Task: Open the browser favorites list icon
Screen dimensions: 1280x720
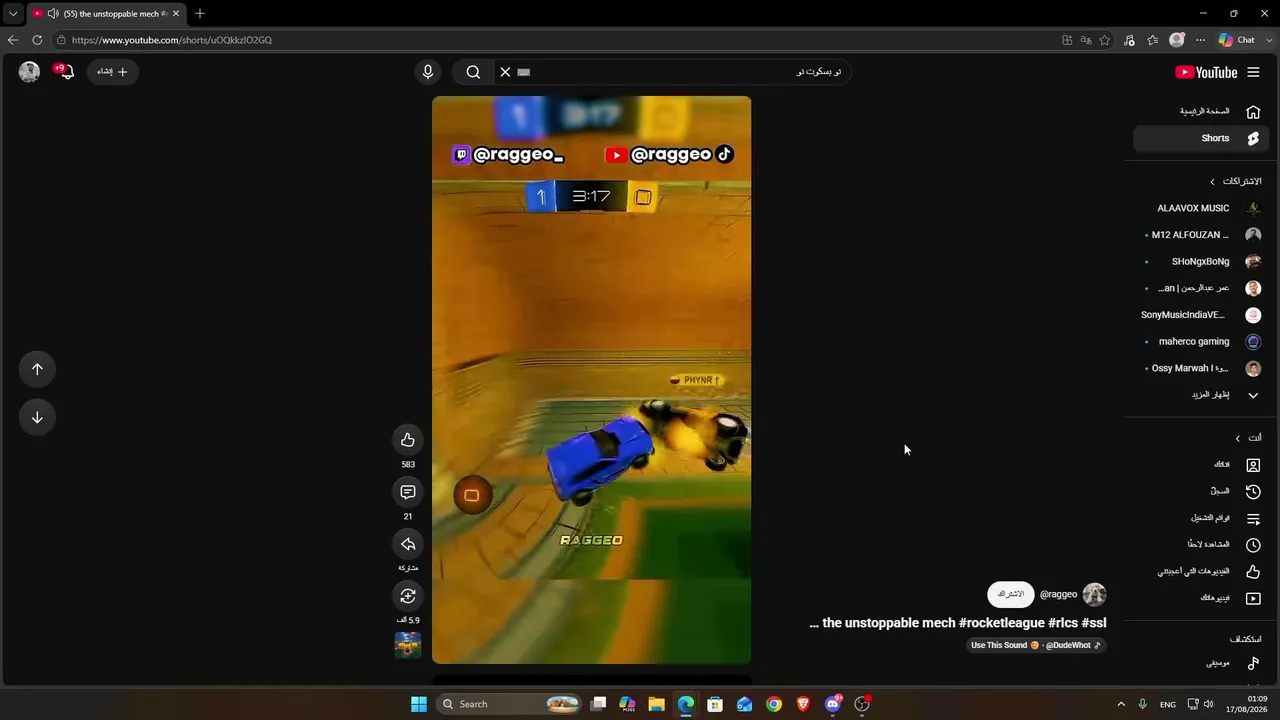Action: [x=1153, y=40]
